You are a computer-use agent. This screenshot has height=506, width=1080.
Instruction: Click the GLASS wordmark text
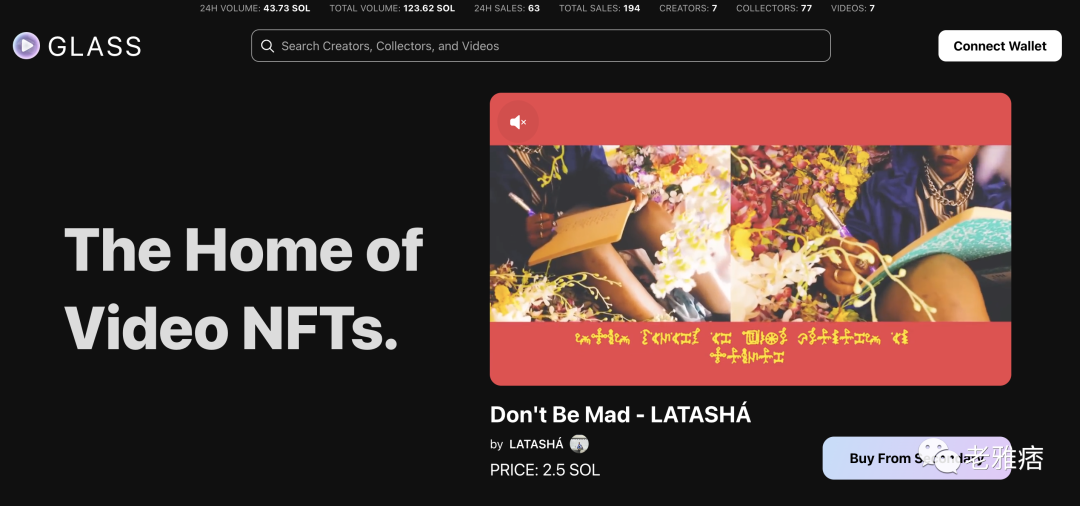(x=94, y=46)
